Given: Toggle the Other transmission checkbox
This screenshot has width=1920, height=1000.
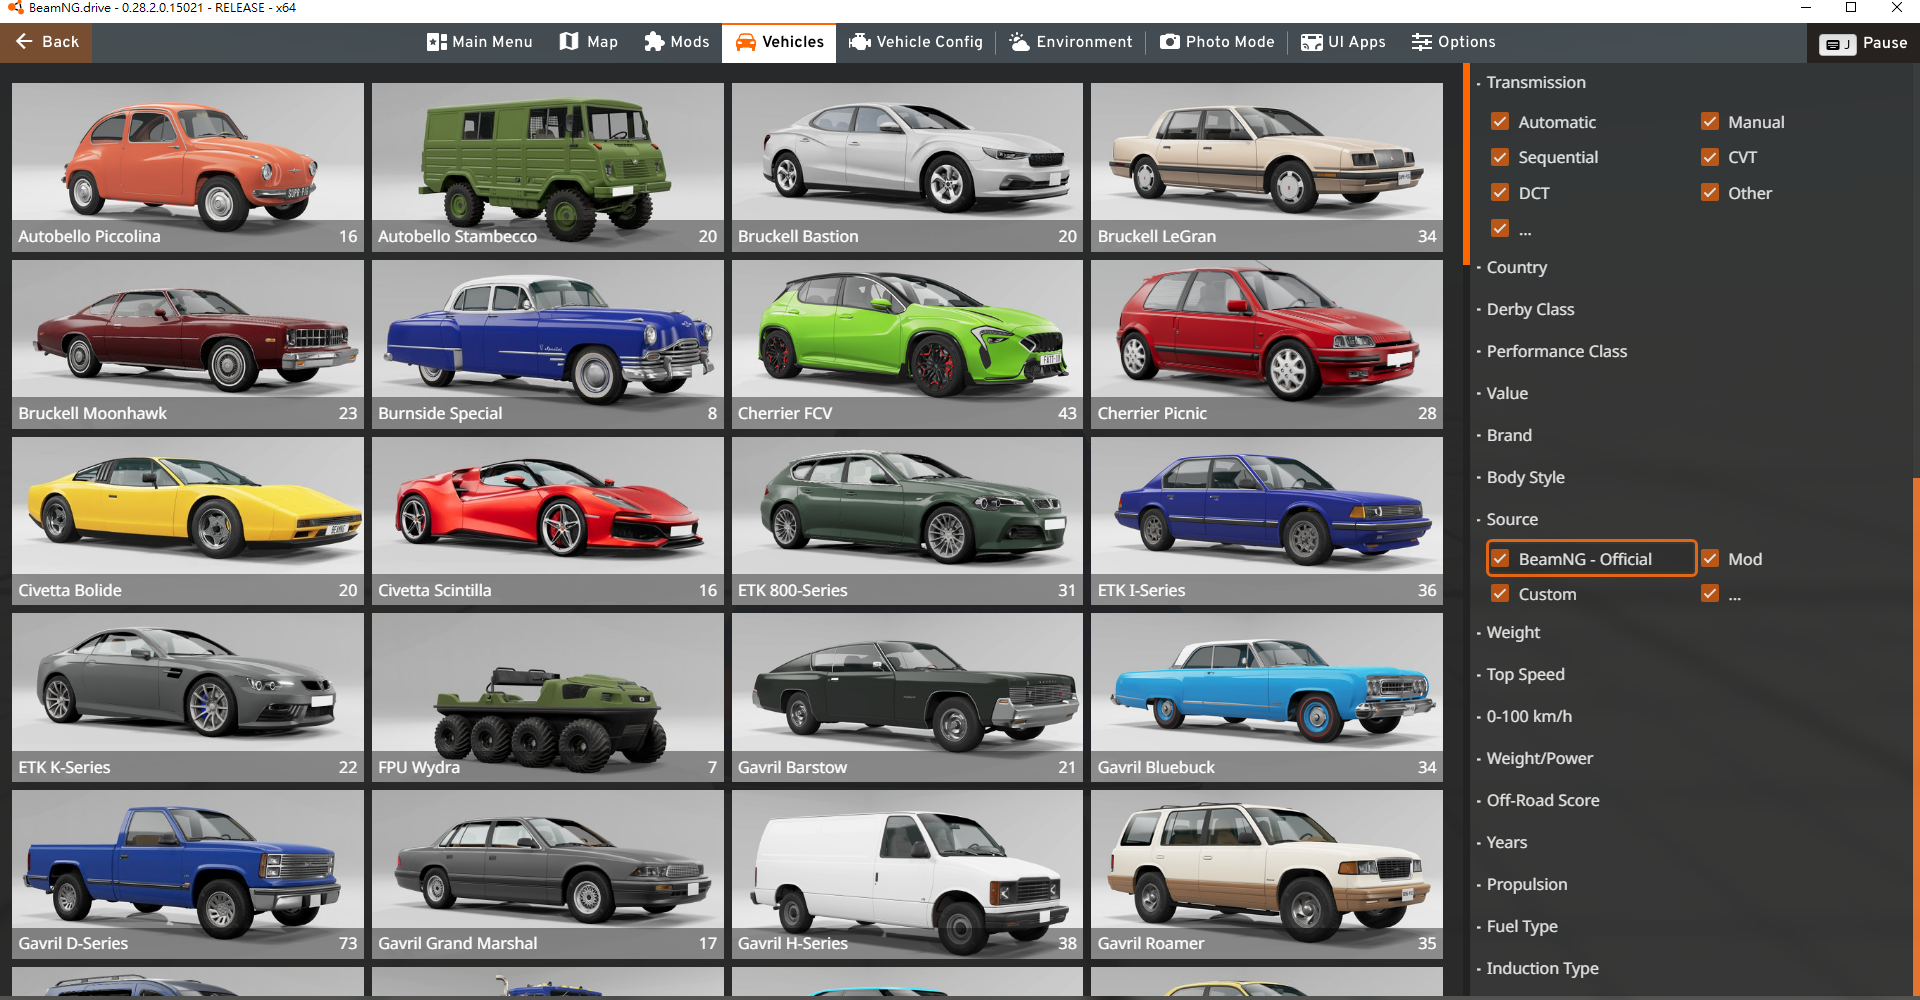Looking at the screenshot, I should [x=1710, y=193].
